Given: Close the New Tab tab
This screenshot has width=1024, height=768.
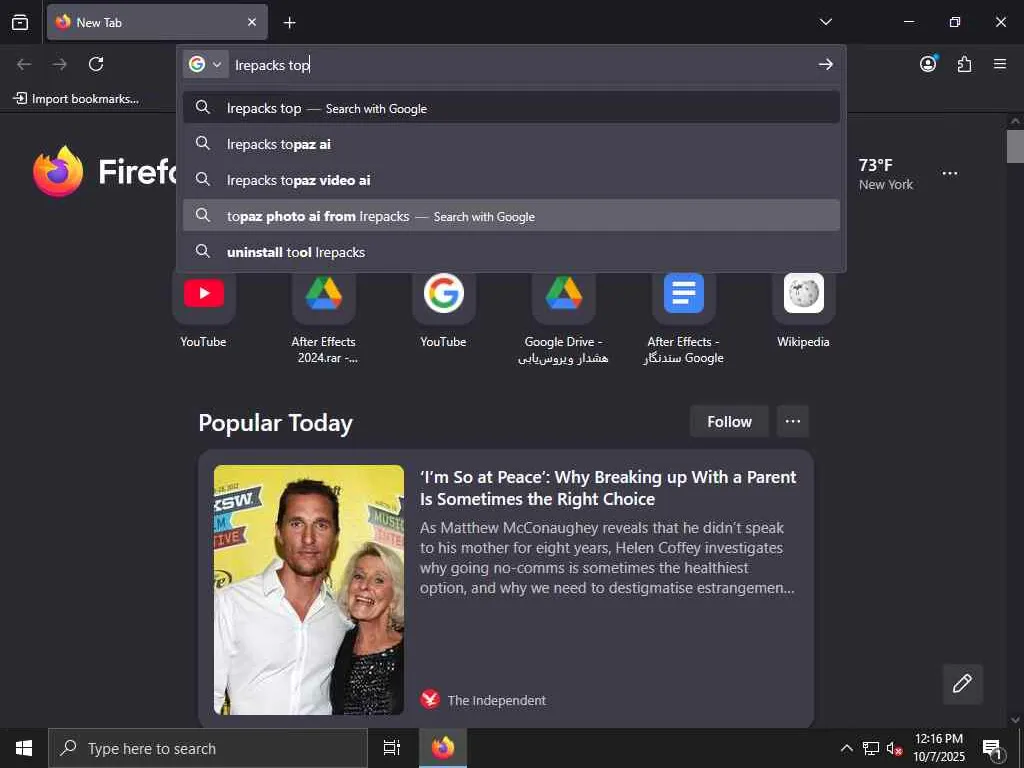Looking at the screenshot, I should (x=252, y=22).
